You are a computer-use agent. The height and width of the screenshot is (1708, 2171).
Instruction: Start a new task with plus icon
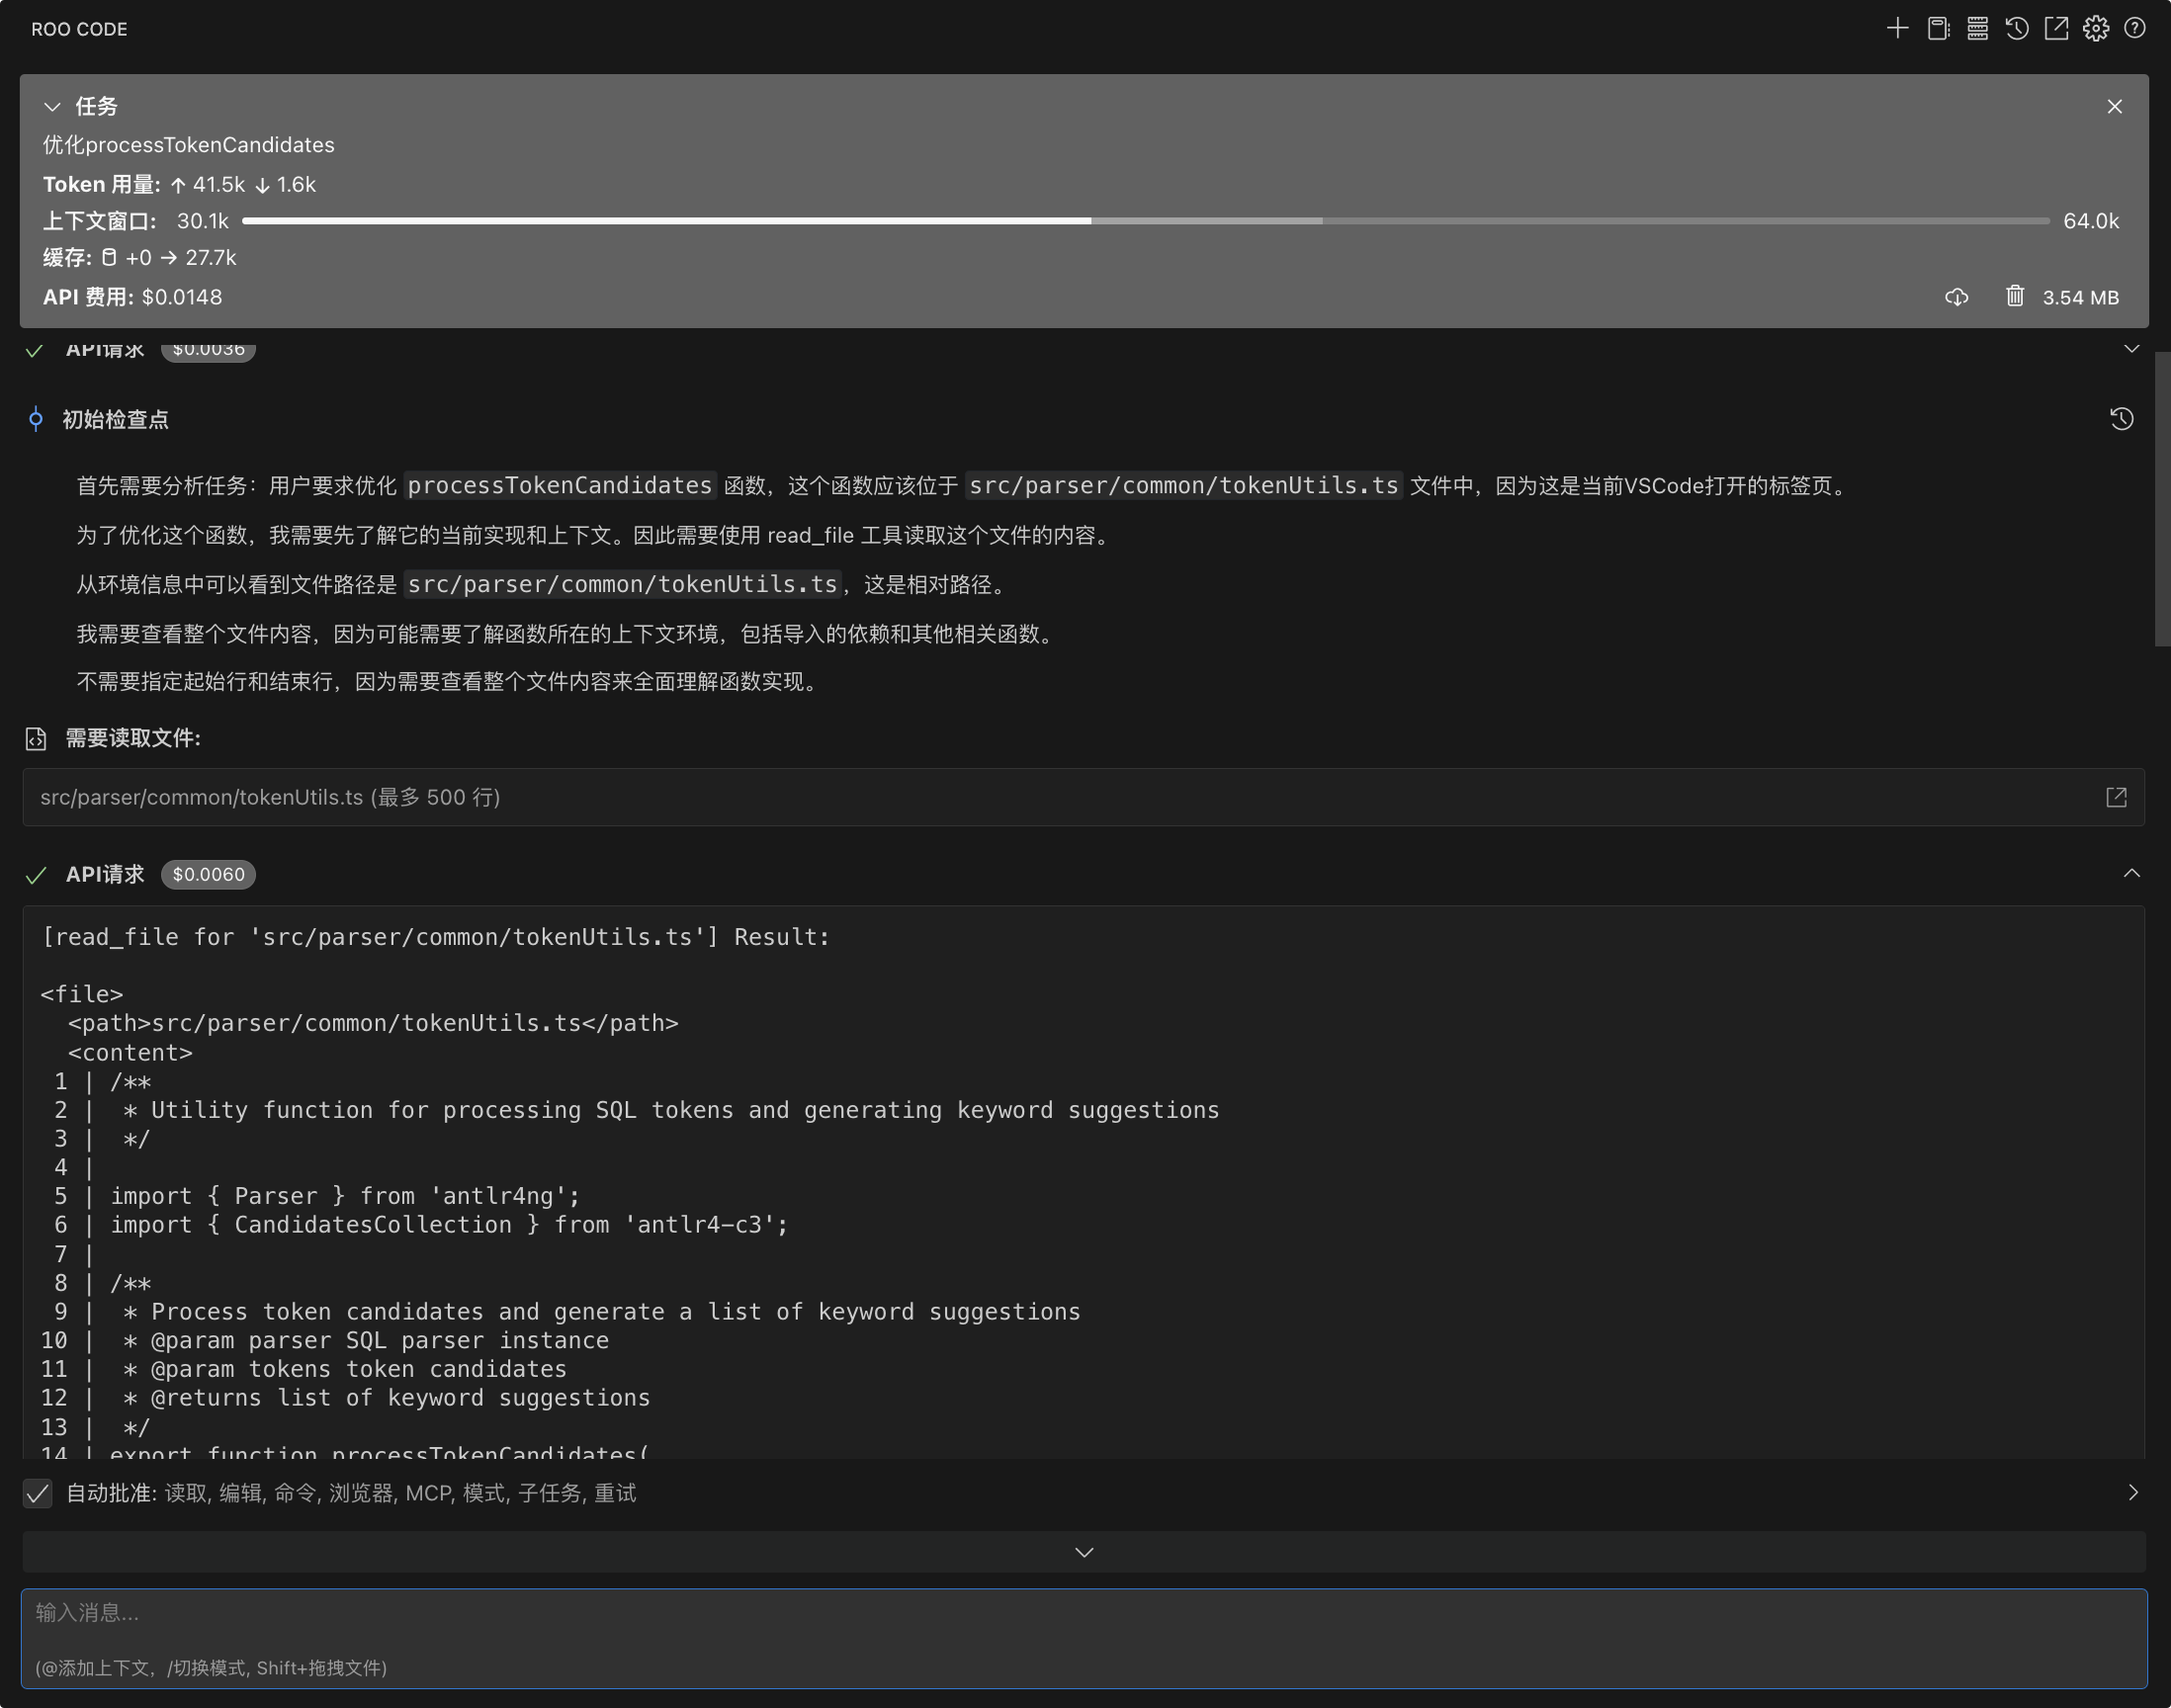point(1897,28)
